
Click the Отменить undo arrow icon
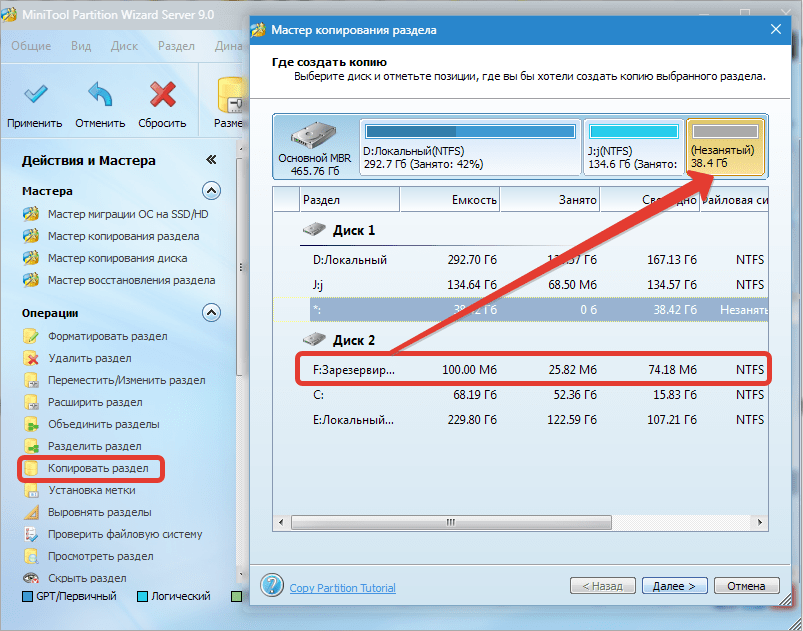pyautogui.click(x=100, y=94)
